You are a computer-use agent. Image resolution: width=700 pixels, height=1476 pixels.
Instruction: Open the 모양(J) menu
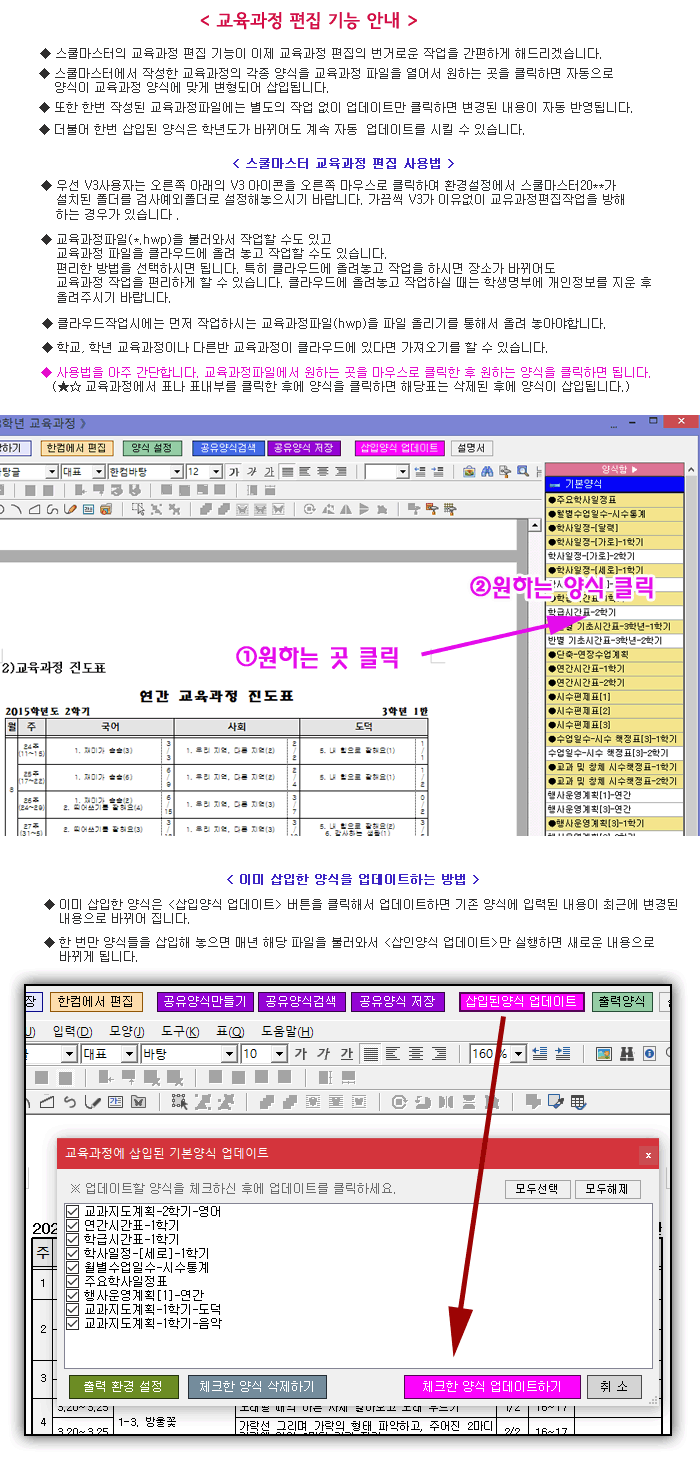[127, 1031]
